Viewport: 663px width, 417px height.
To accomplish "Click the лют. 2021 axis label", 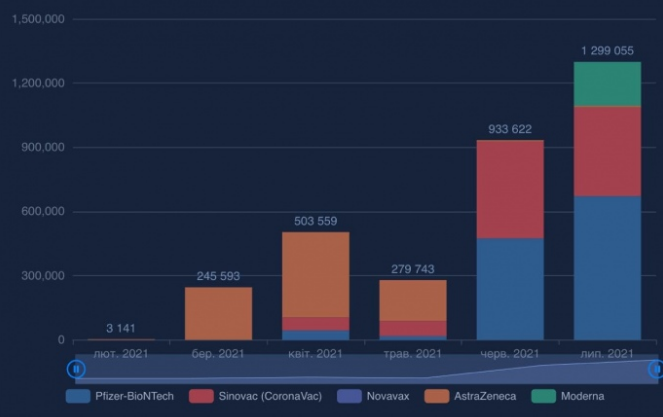I will [121, 353].
